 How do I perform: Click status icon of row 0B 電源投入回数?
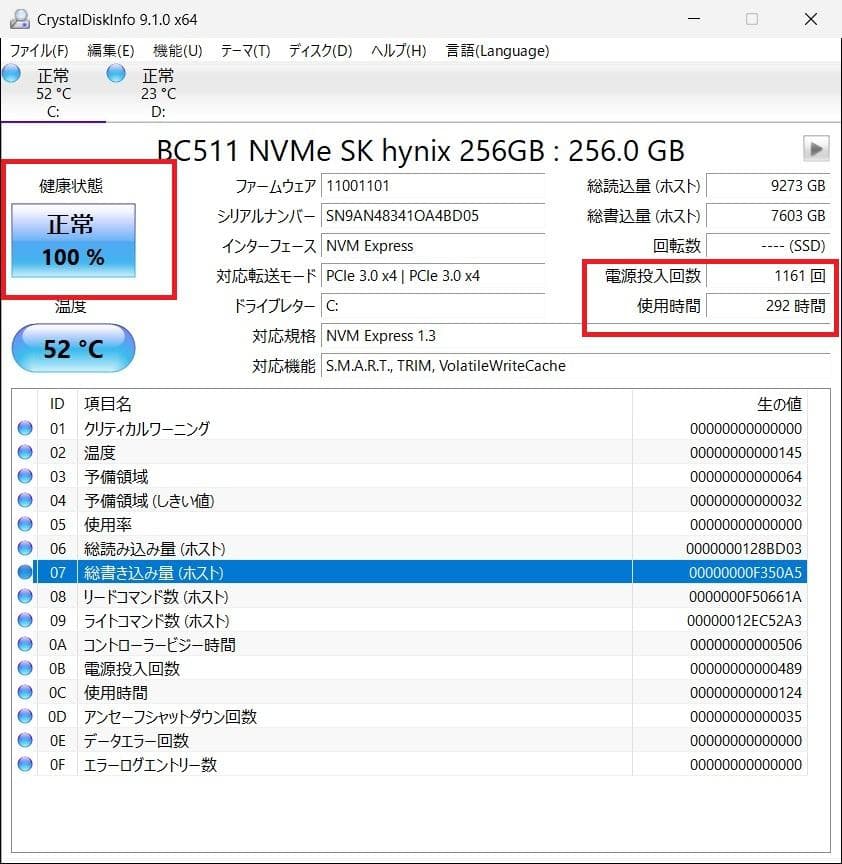[25, 668]
